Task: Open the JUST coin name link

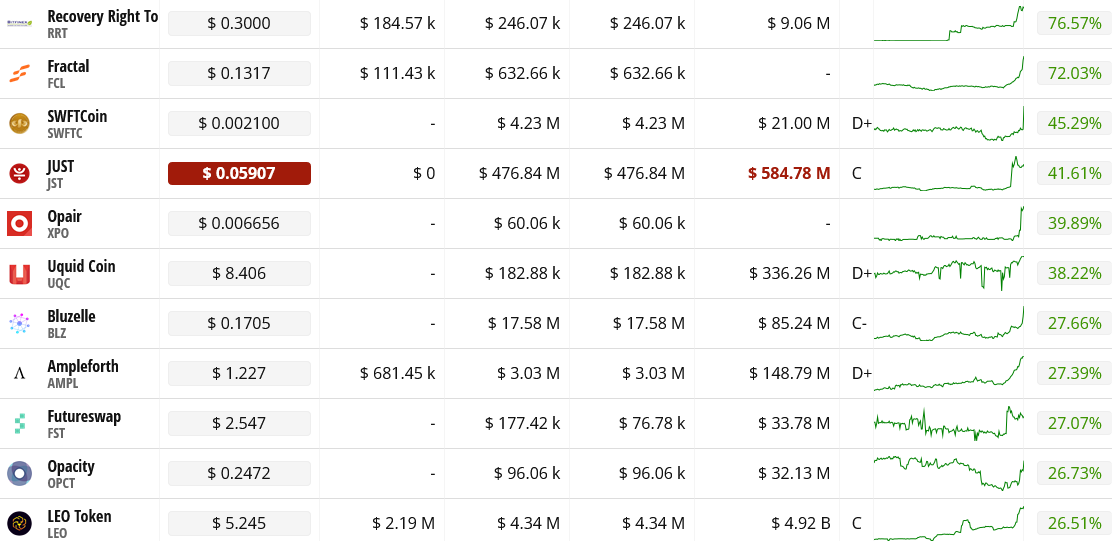Action: click(60, 167)
